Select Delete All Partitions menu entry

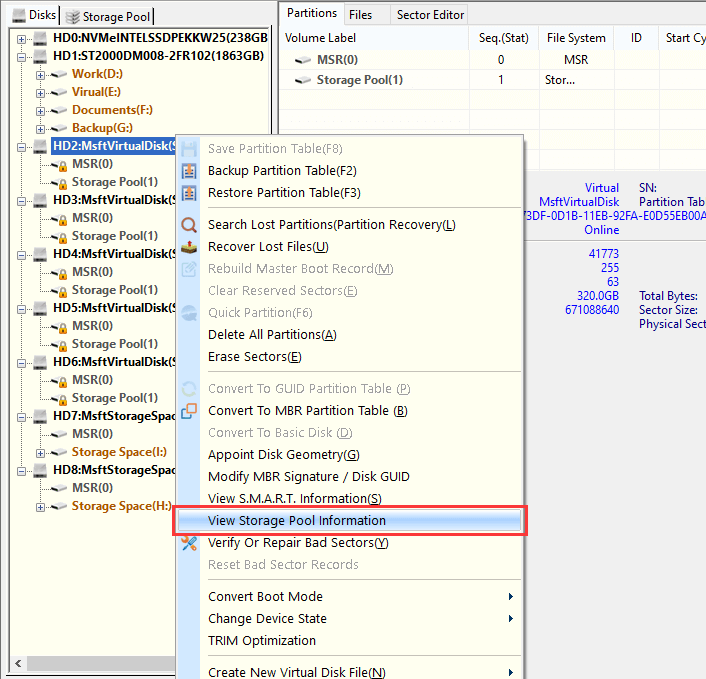pos(272,335)
